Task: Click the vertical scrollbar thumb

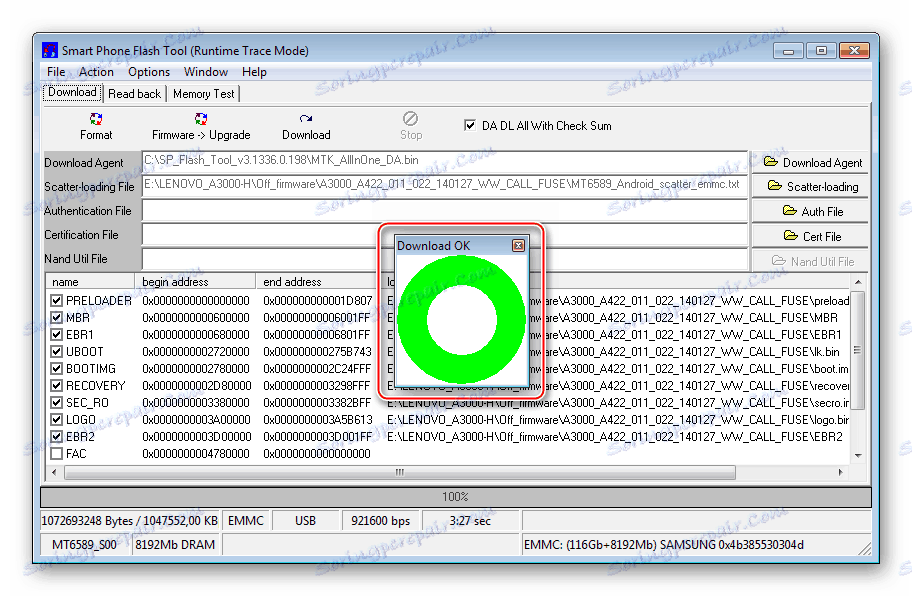Action: [858, 350]
